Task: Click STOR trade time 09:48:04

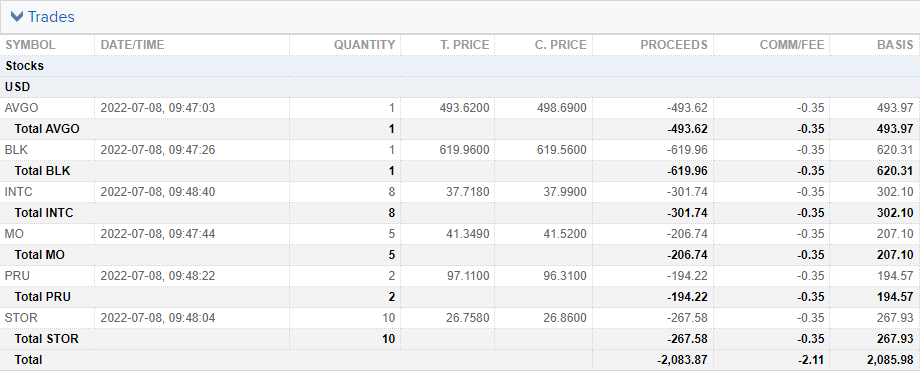Action: [x=158, y=318]
